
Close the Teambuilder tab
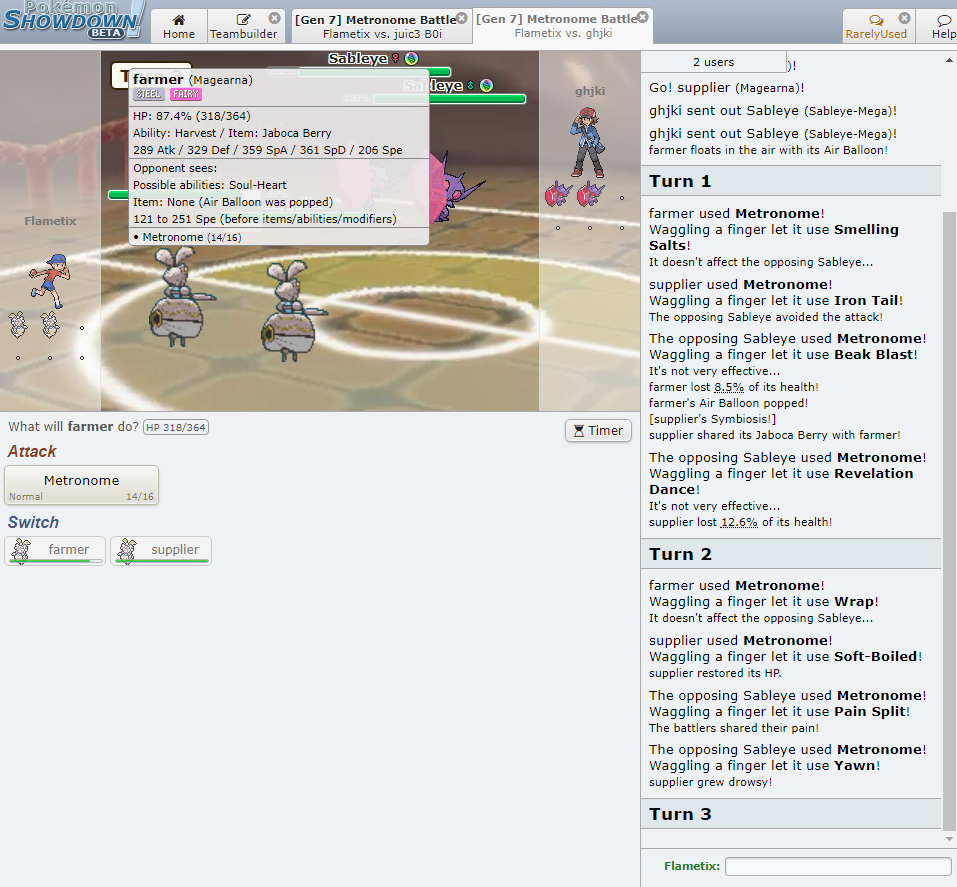coord(275,18)
